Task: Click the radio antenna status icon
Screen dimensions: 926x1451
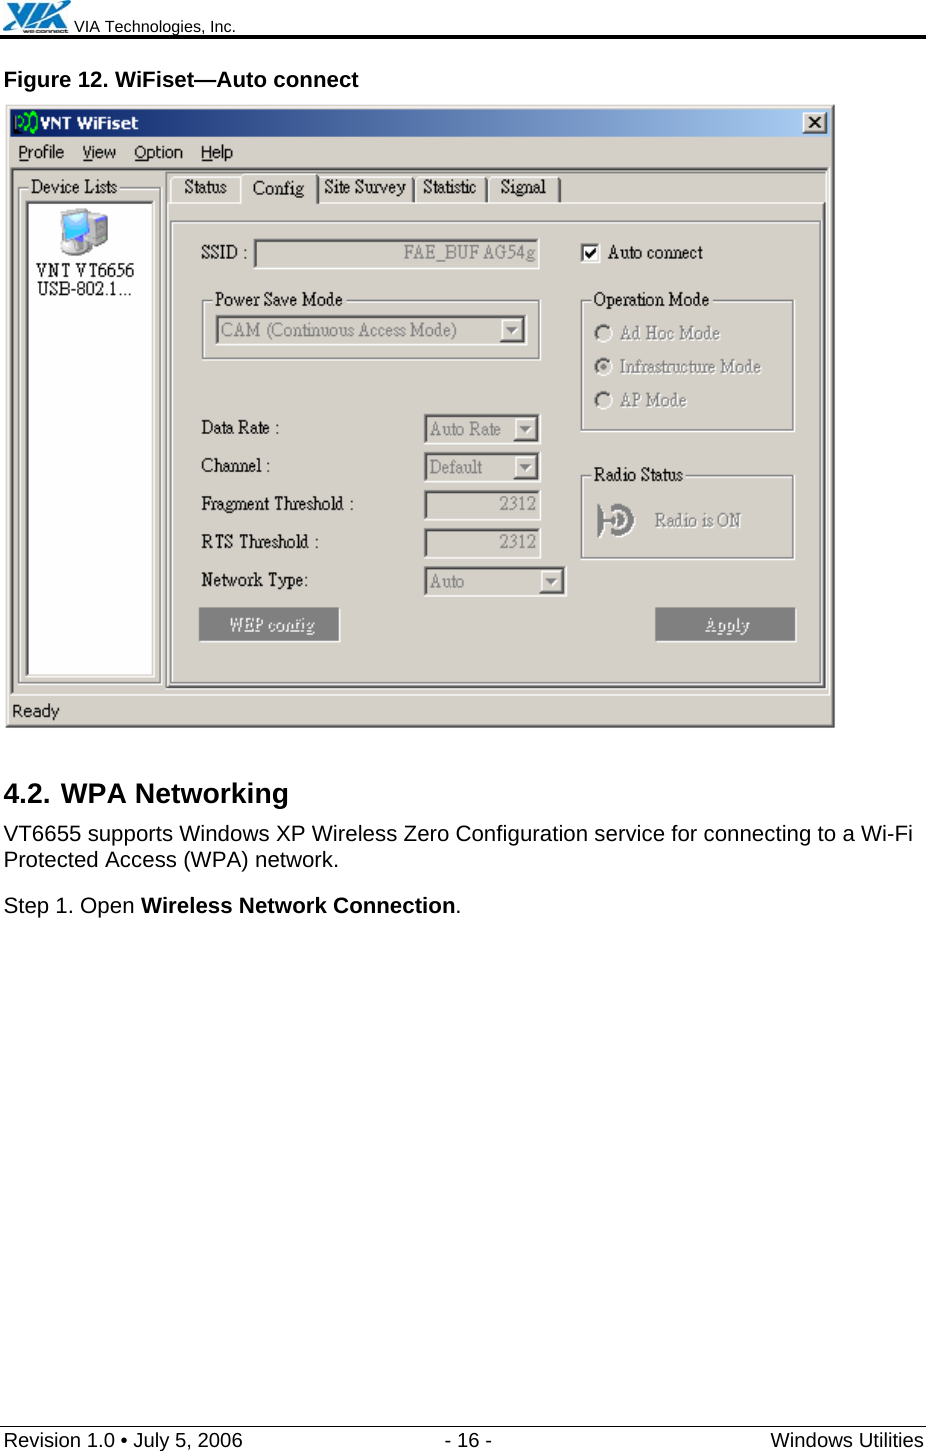Action: tap(615, 520)
